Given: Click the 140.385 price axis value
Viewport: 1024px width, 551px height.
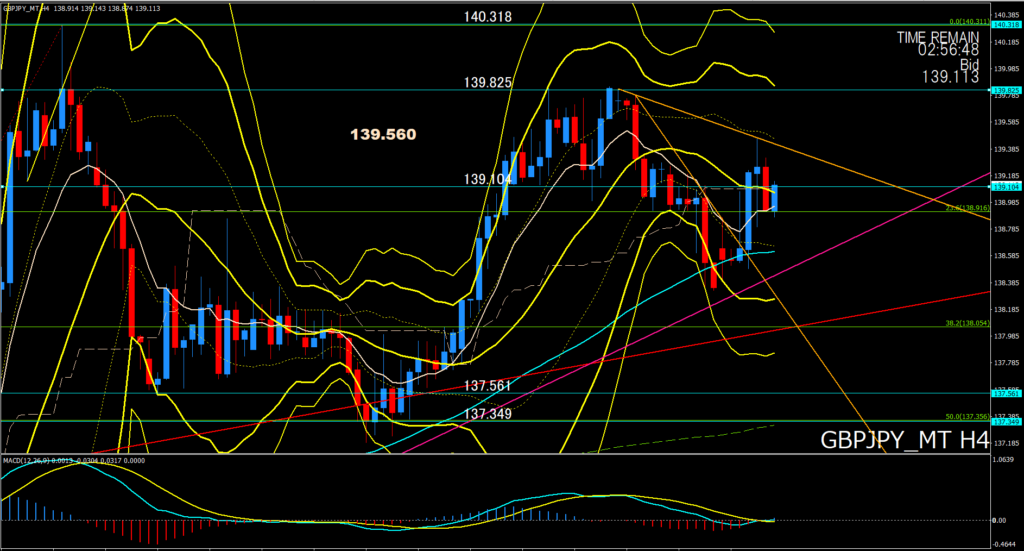Looking at the screenshot, I should click(1007, 14).
